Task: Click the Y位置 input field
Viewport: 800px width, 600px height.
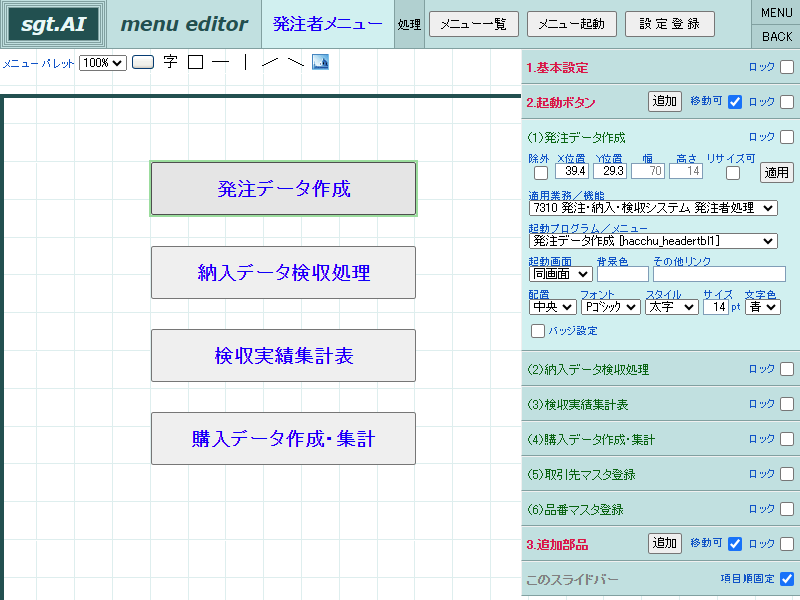Action: tap(610, 171)
